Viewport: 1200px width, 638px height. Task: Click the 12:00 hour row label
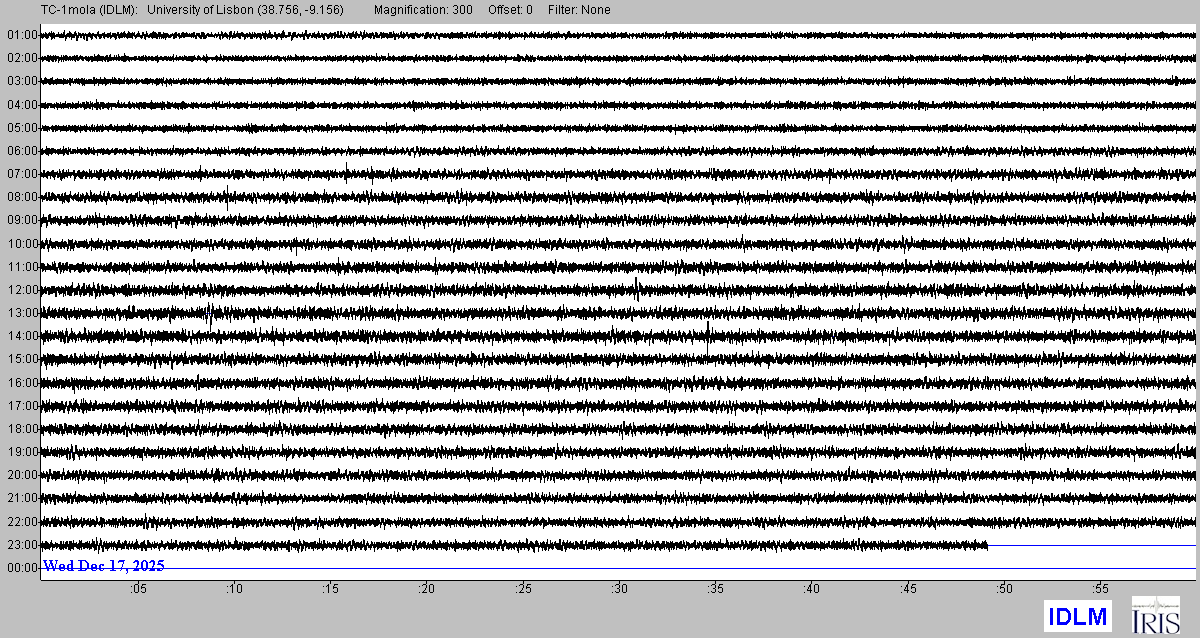coord(22,290)
